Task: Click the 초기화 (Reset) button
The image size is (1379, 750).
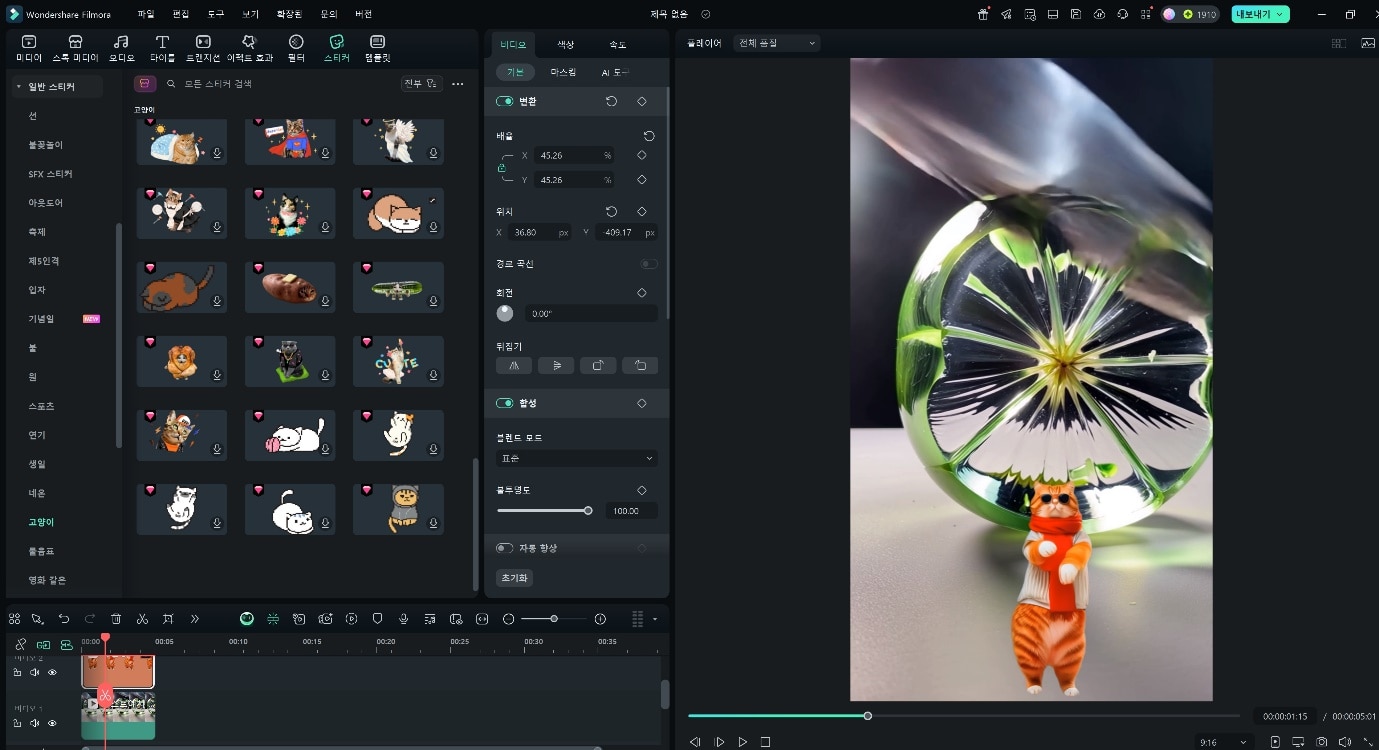Action: pos(514,578)
